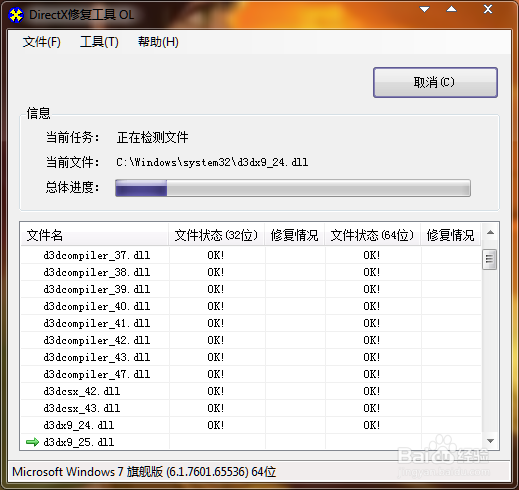Image resolution: width=519 pixels, height=490 pixels.
Task: Click the up-triangle title bar button
Action: point(451,9)
